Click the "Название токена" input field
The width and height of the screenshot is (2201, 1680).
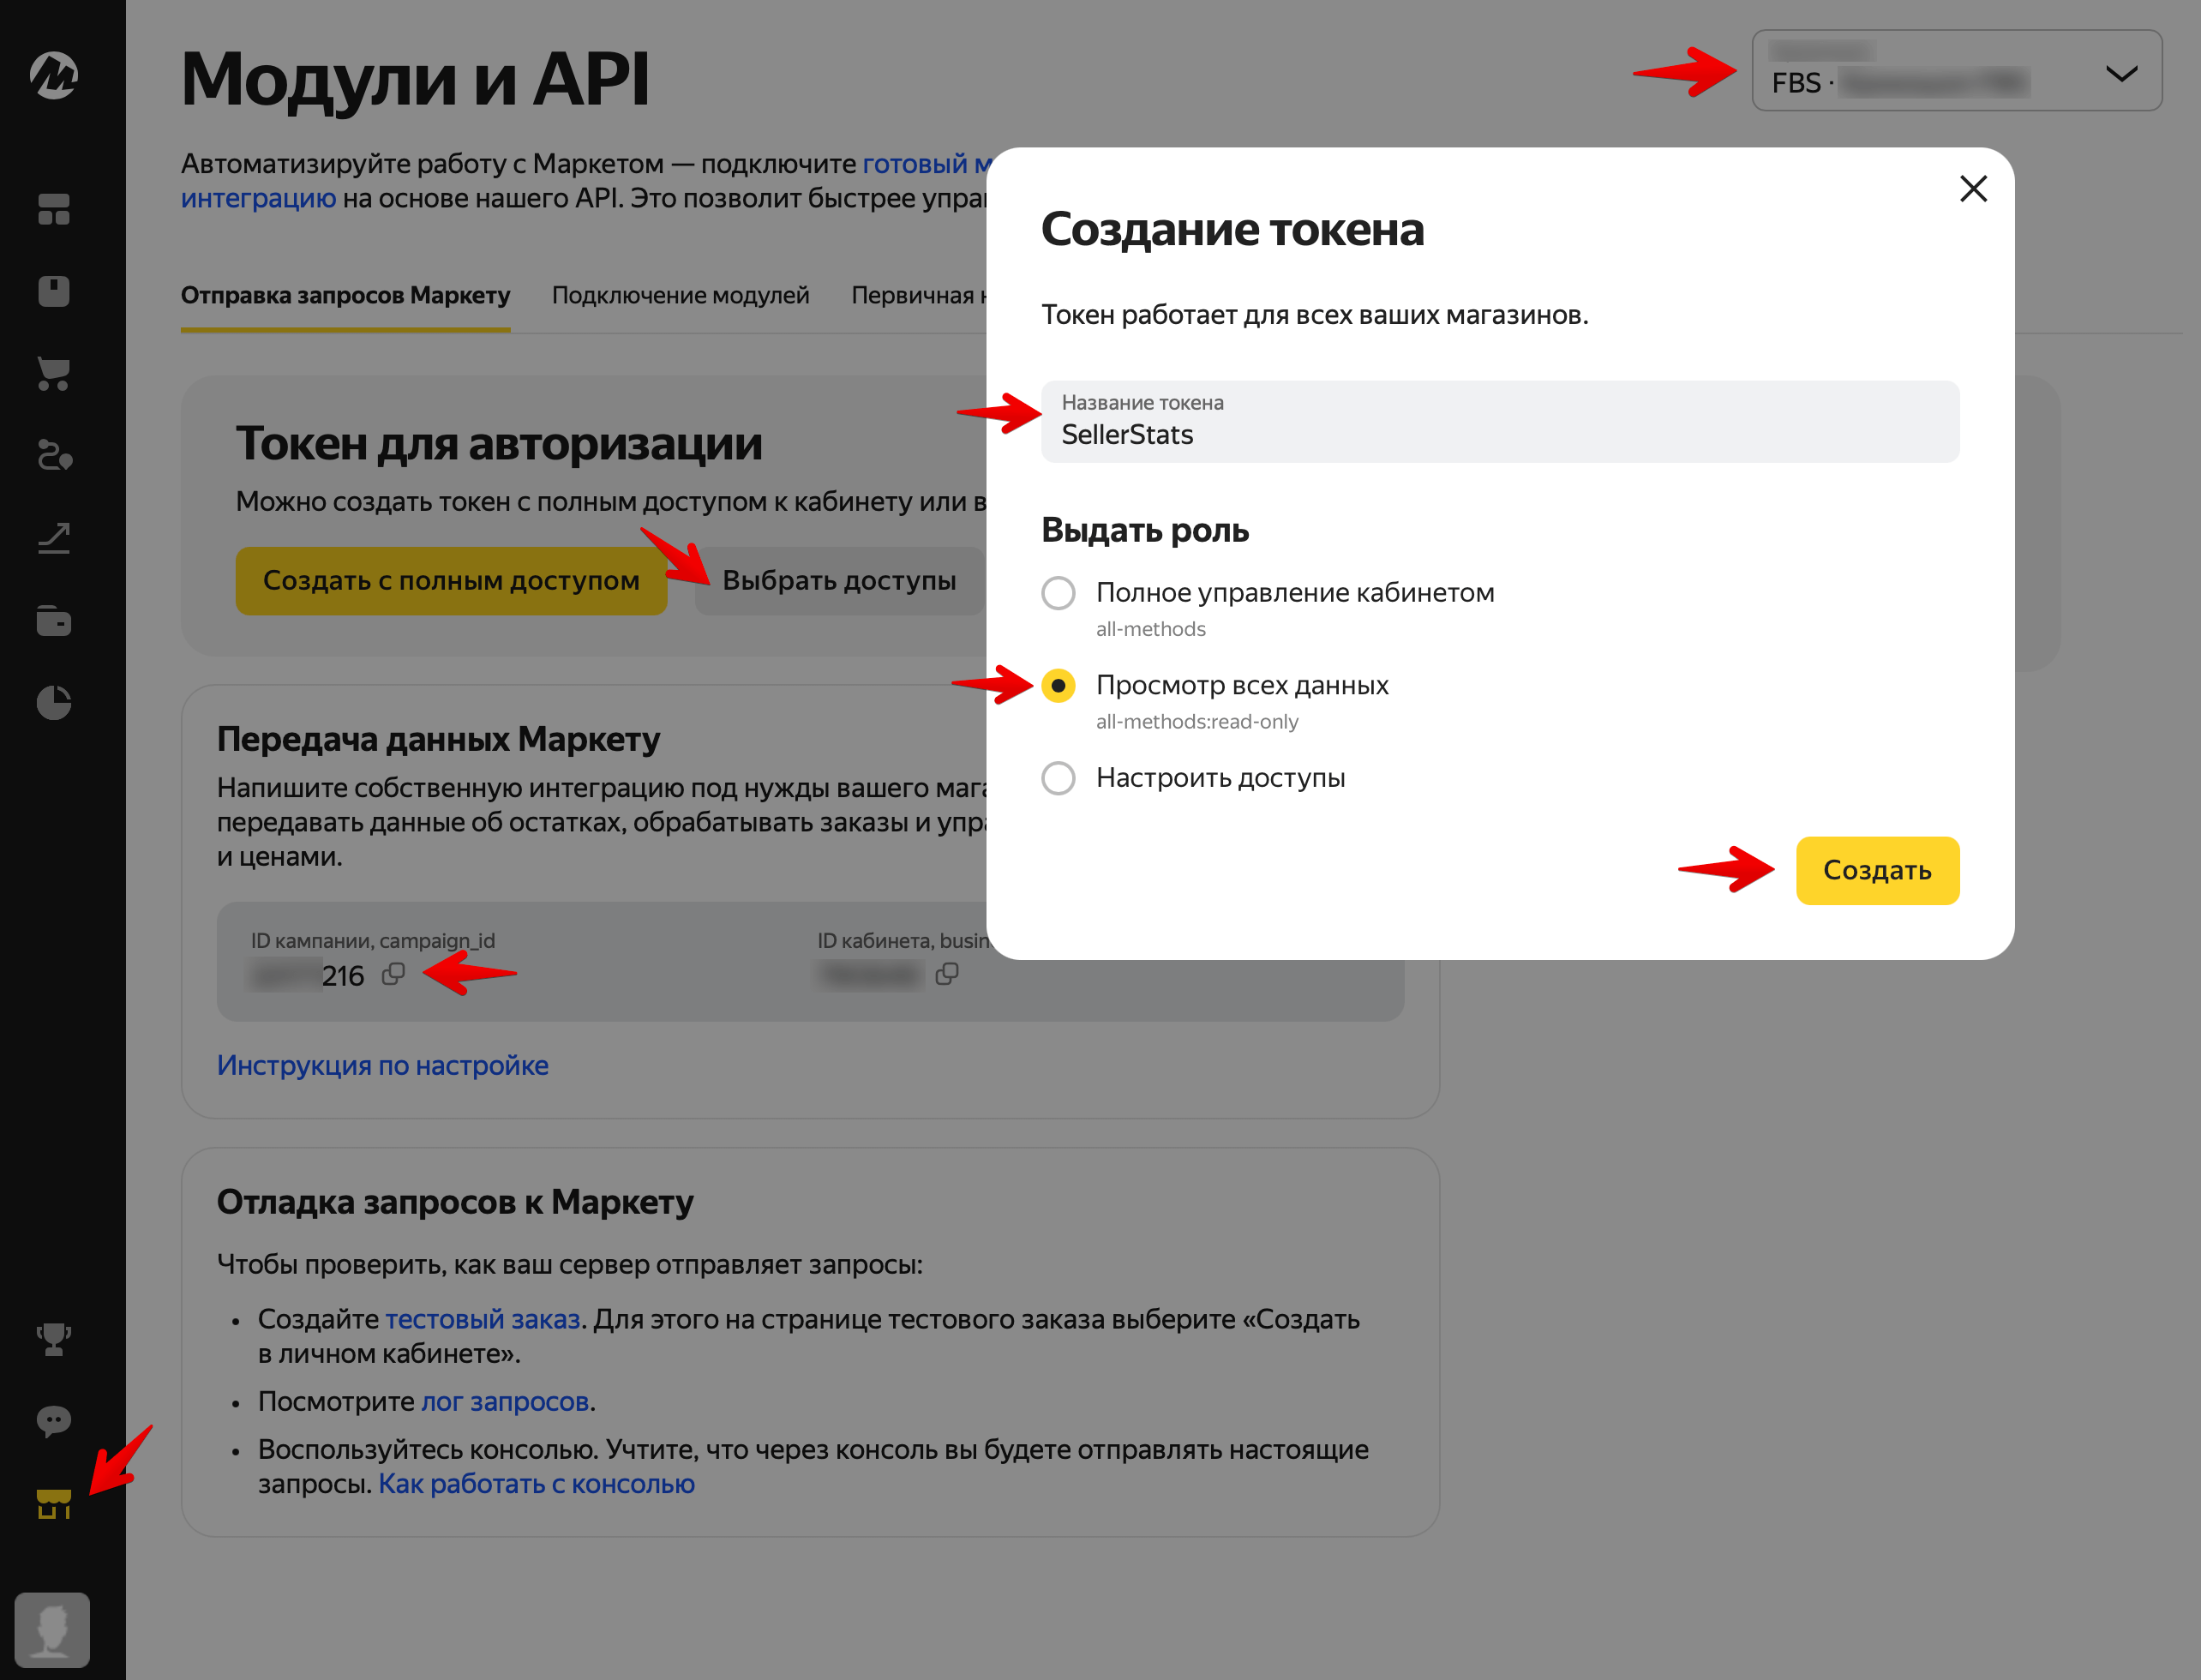[x=1499, y=422]
